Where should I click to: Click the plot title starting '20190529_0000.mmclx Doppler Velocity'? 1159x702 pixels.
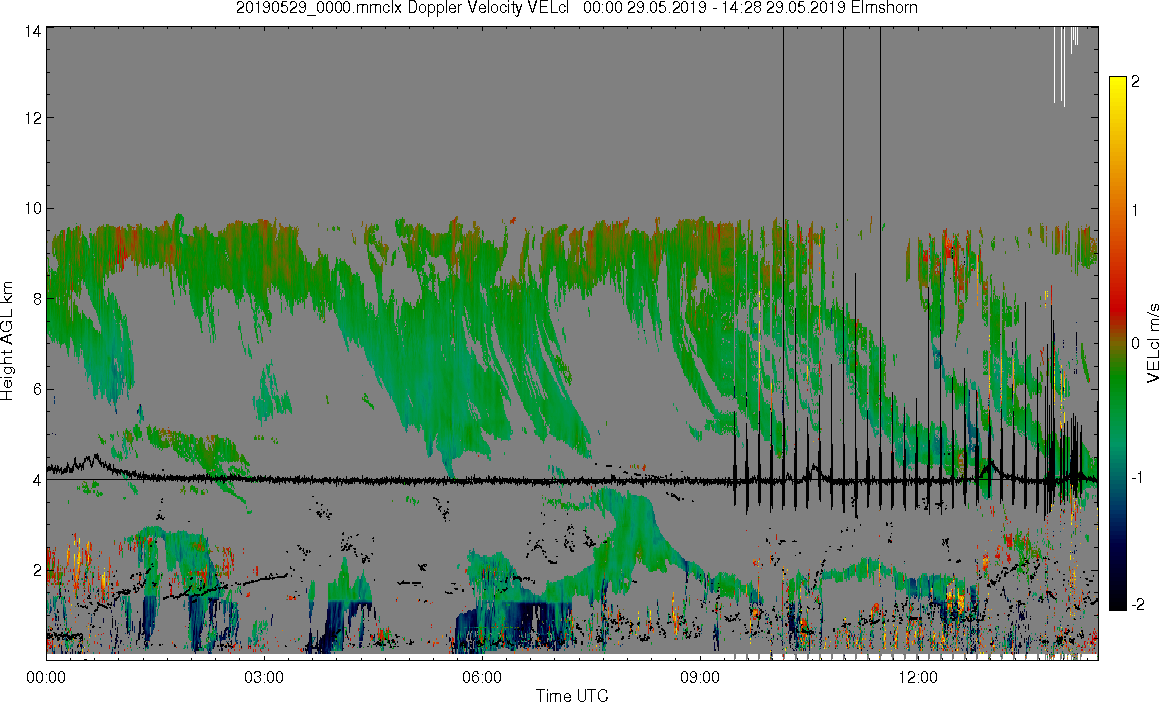(x=577, y=8)
